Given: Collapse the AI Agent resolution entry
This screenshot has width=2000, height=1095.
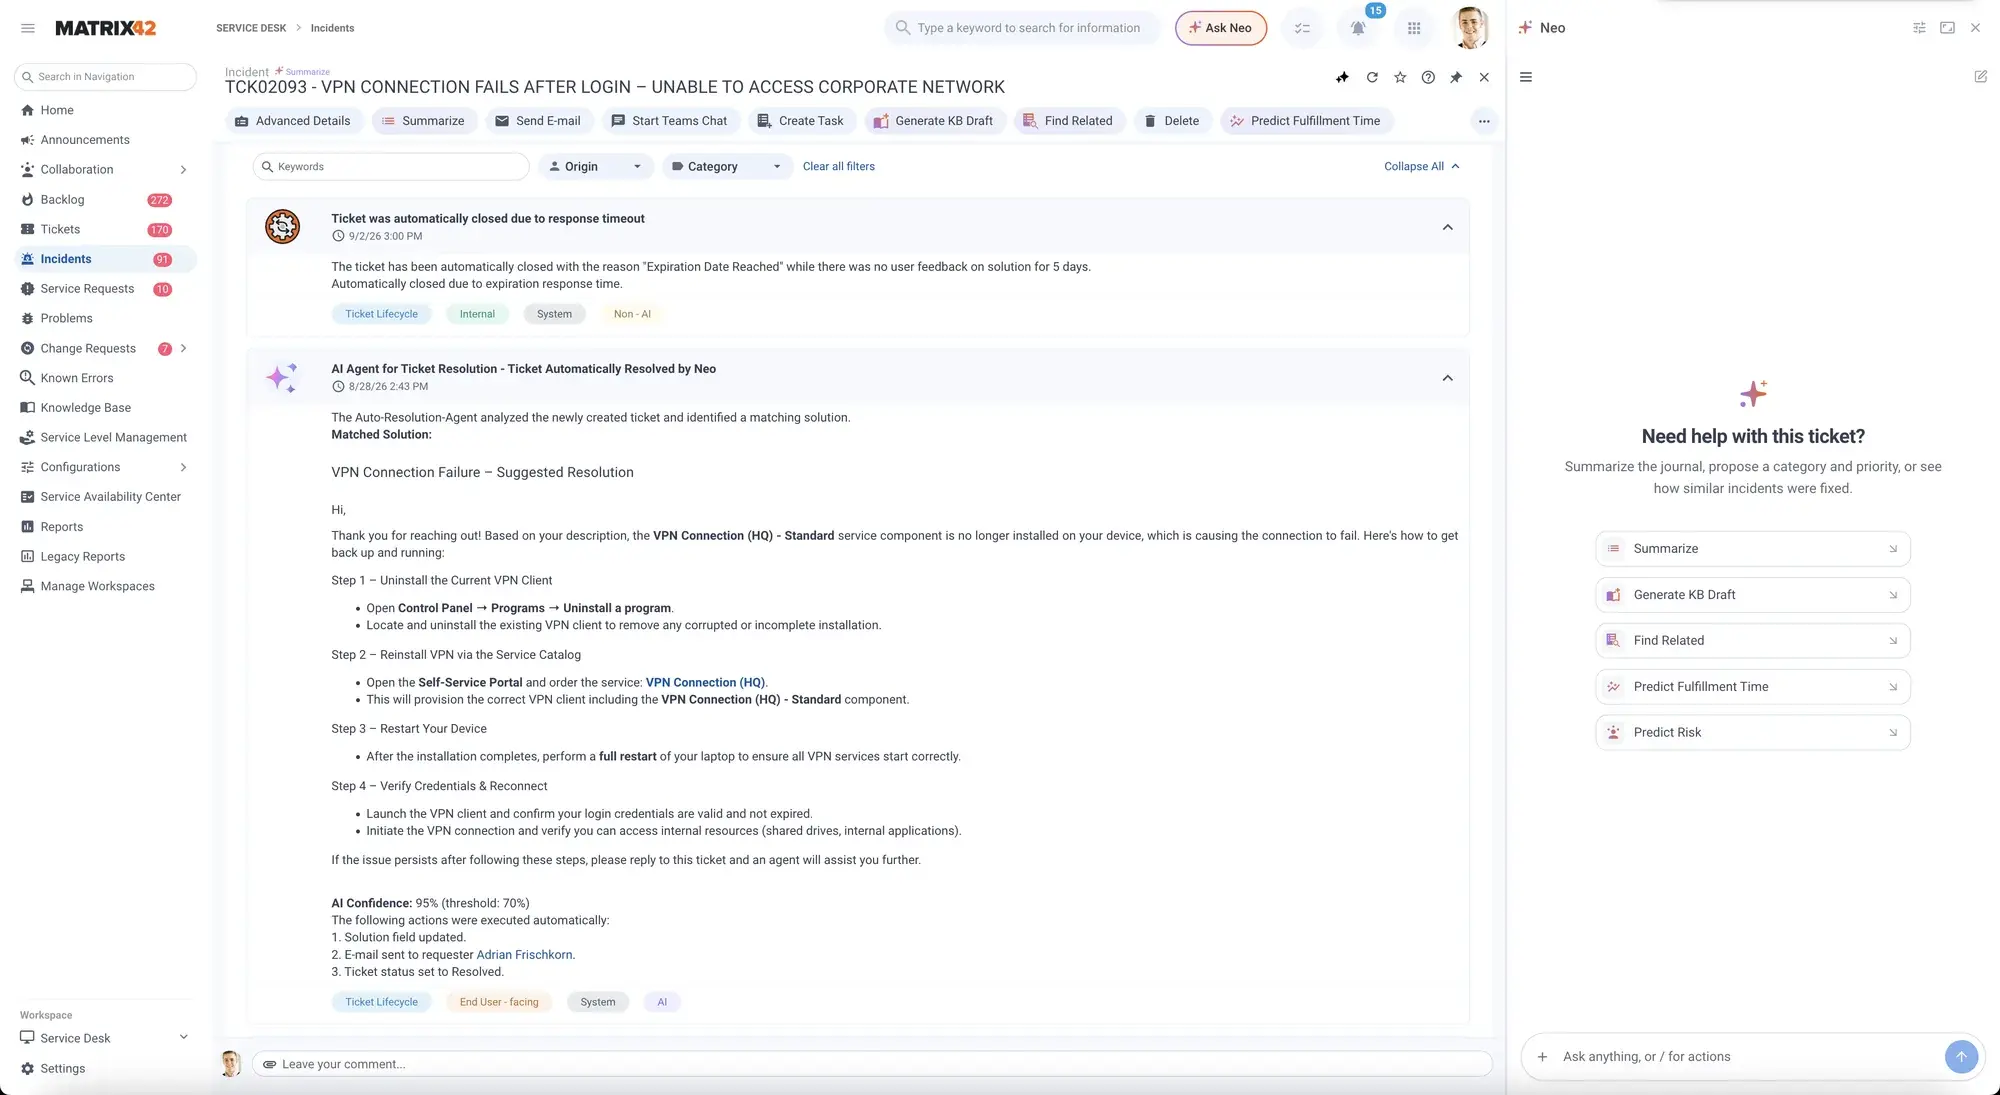Looking at the screenshot, I should [x=1447, y=378].
